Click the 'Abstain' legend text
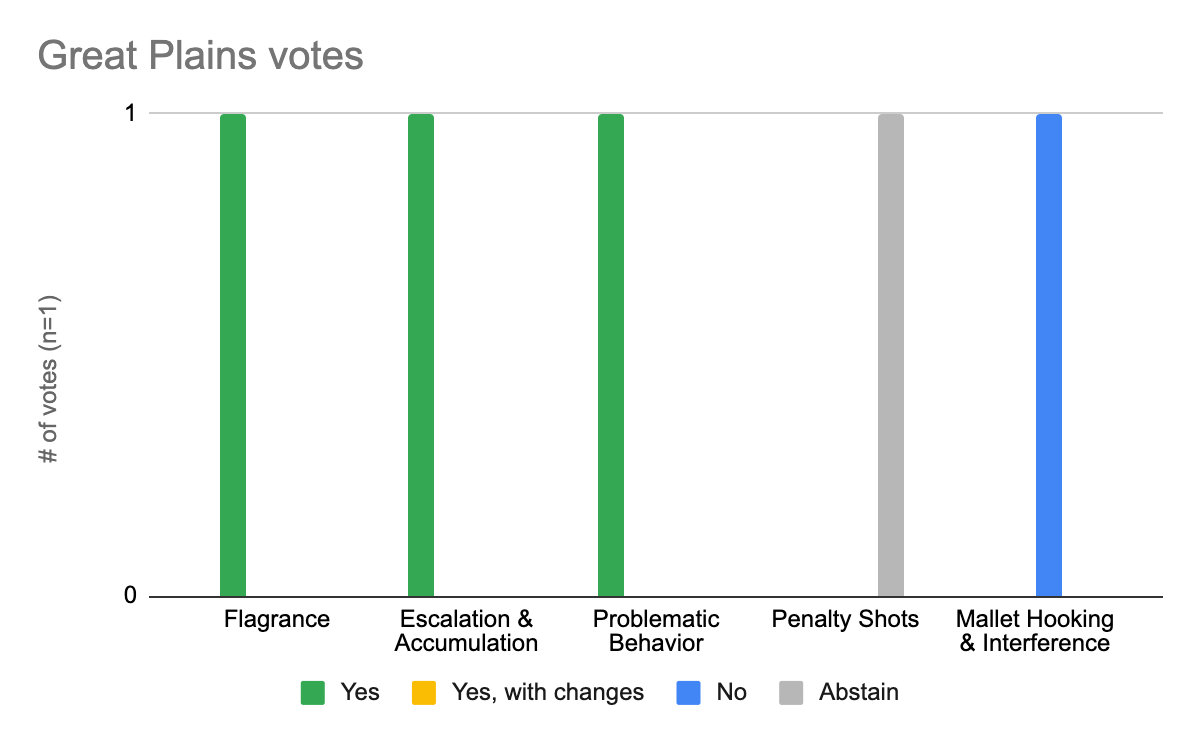1200x742 pixels. (x=858, y=693)
